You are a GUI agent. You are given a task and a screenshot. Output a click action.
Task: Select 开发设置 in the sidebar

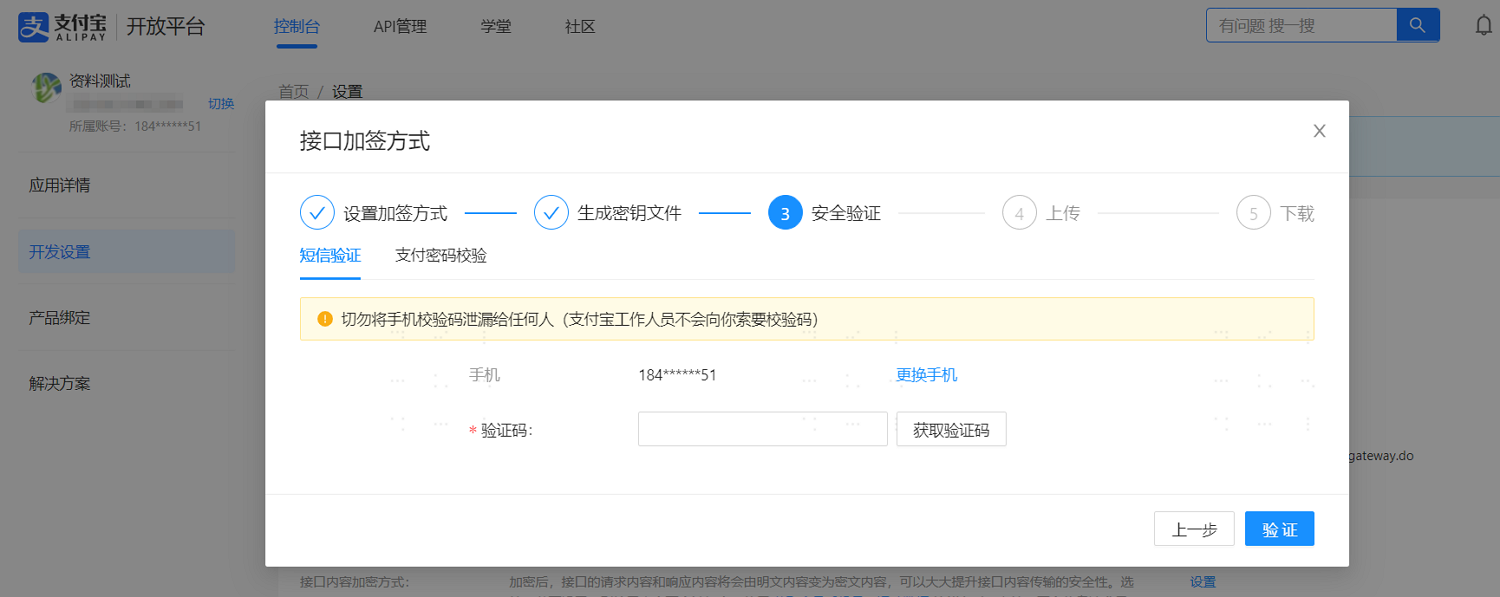coord(127,252)
